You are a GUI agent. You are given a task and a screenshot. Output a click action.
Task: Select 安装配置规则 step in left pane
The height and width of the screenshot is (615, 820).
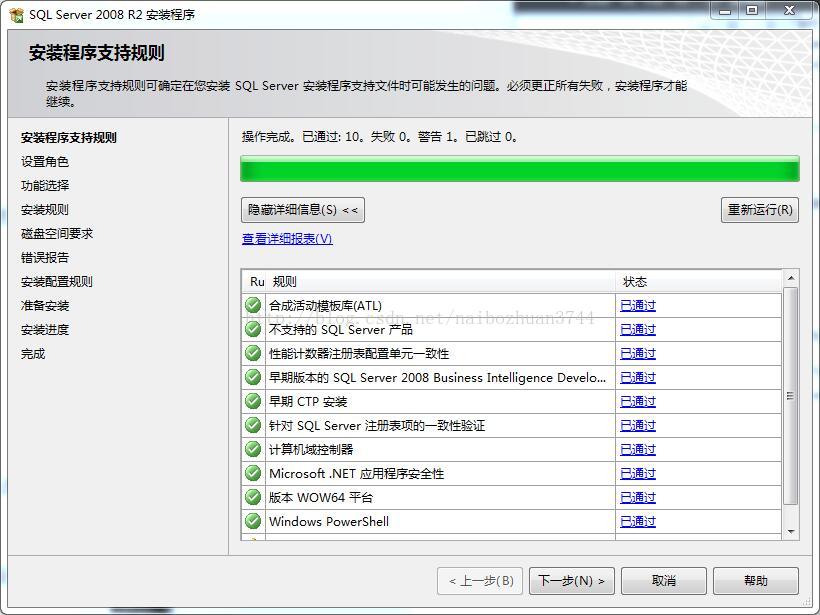coord(57,282)
